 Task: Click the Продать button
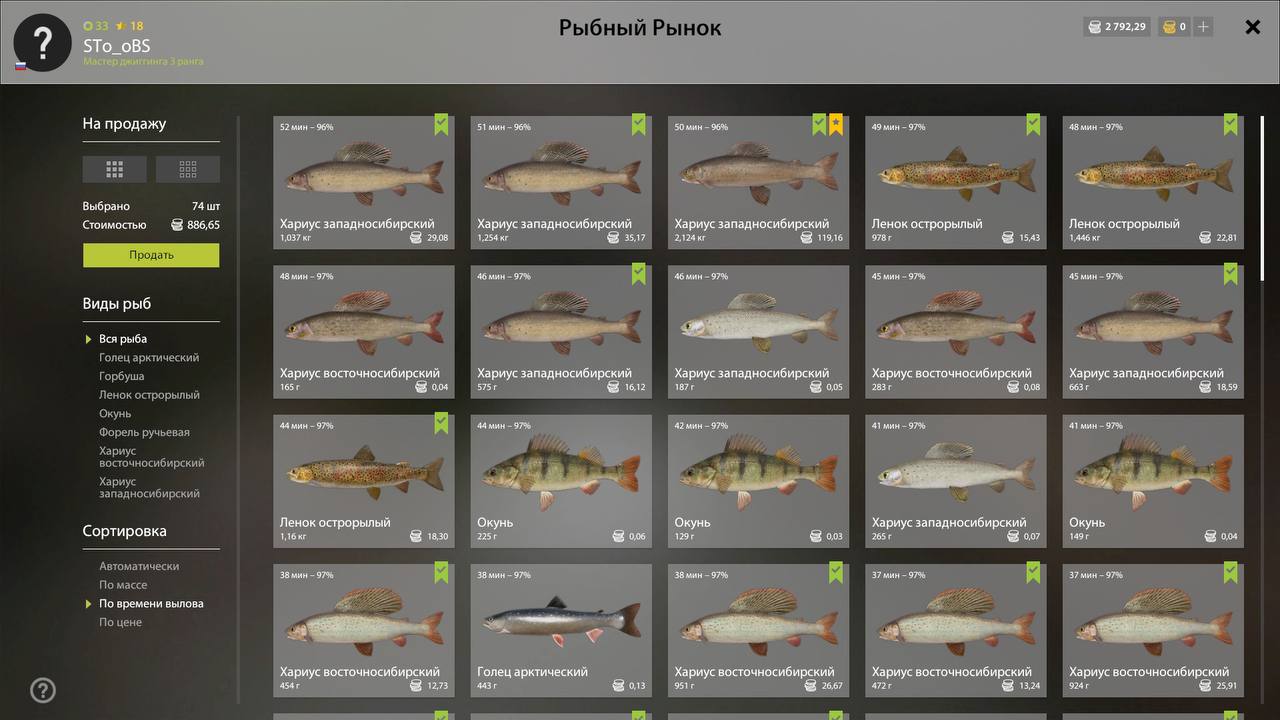151,255
